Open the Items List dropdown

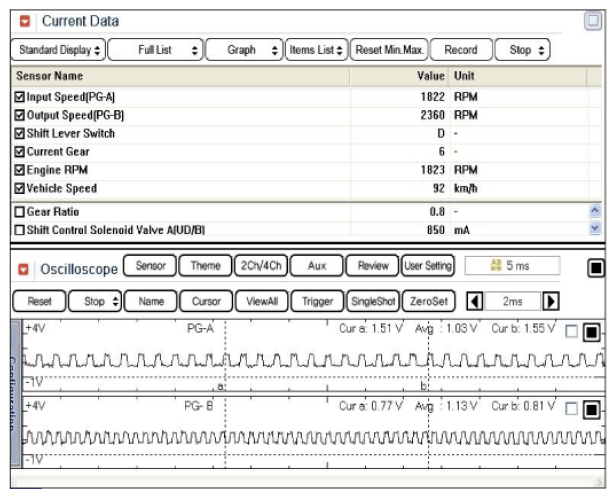click(x=315, y=49)
